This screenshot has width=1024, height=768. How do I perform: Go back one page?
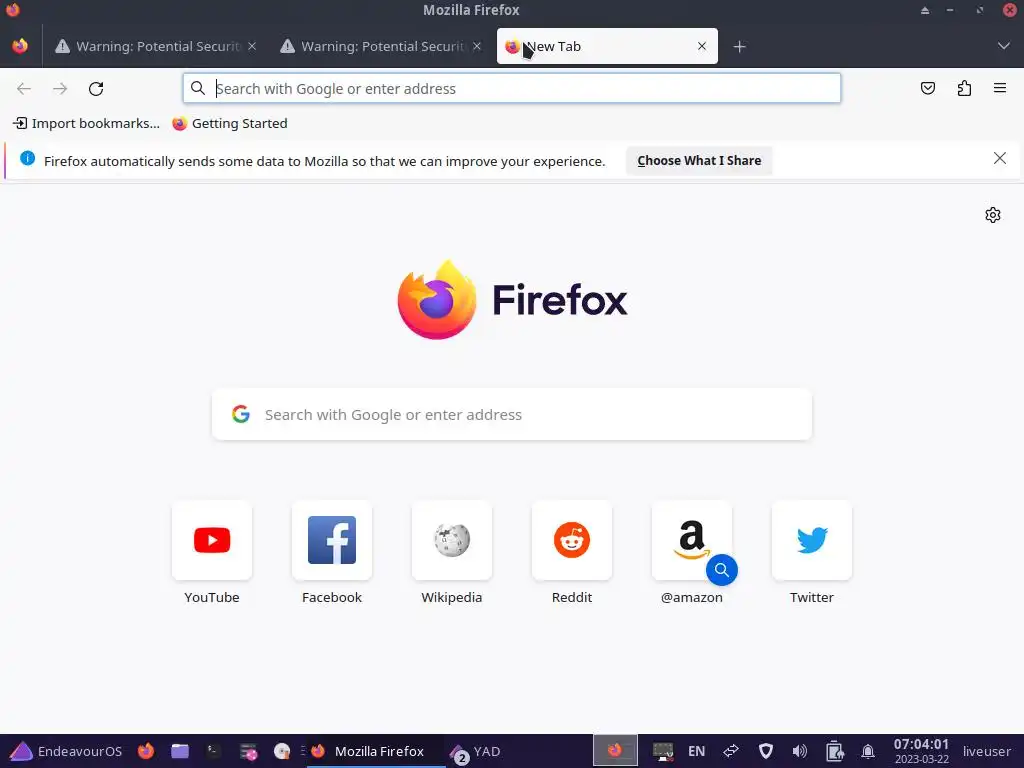tap(24, 89)
